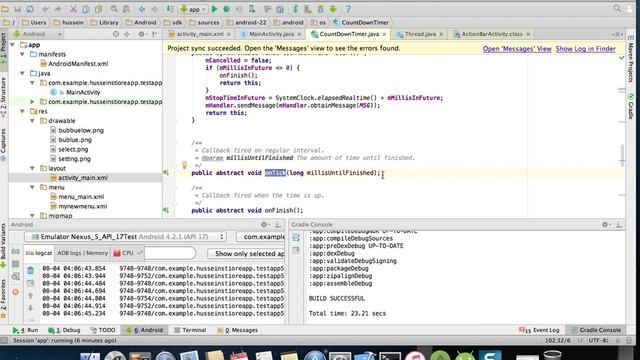The width and height of the screenshot is (640, 360).
Task: Open the app run configuration dropdown
Action: coord(193,9)
